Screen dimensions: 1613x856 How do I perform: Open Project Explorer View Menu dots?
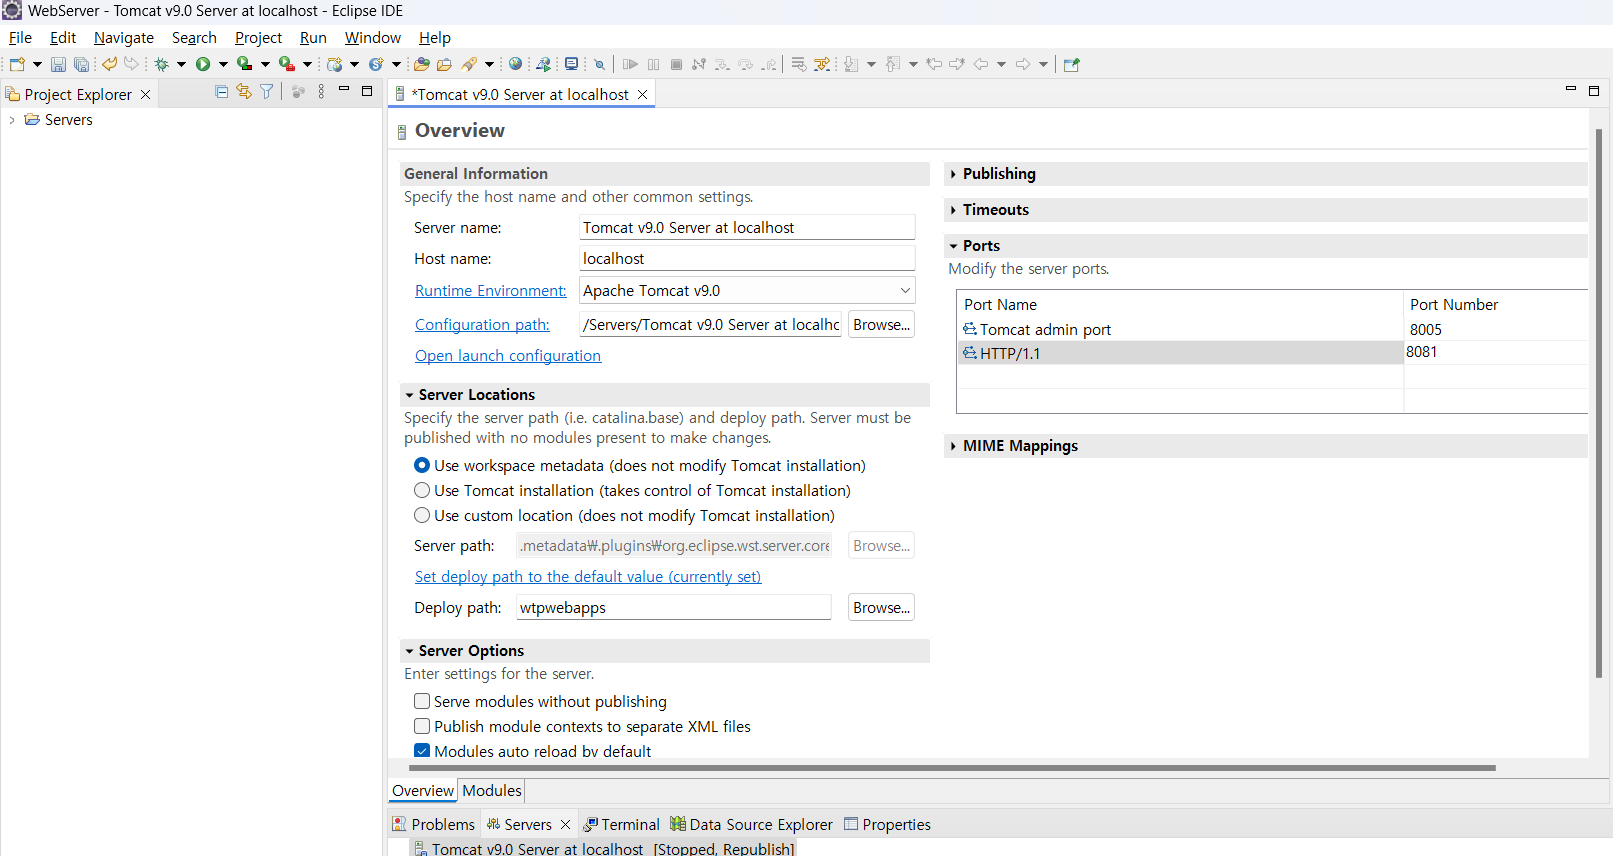click(321, 91)
